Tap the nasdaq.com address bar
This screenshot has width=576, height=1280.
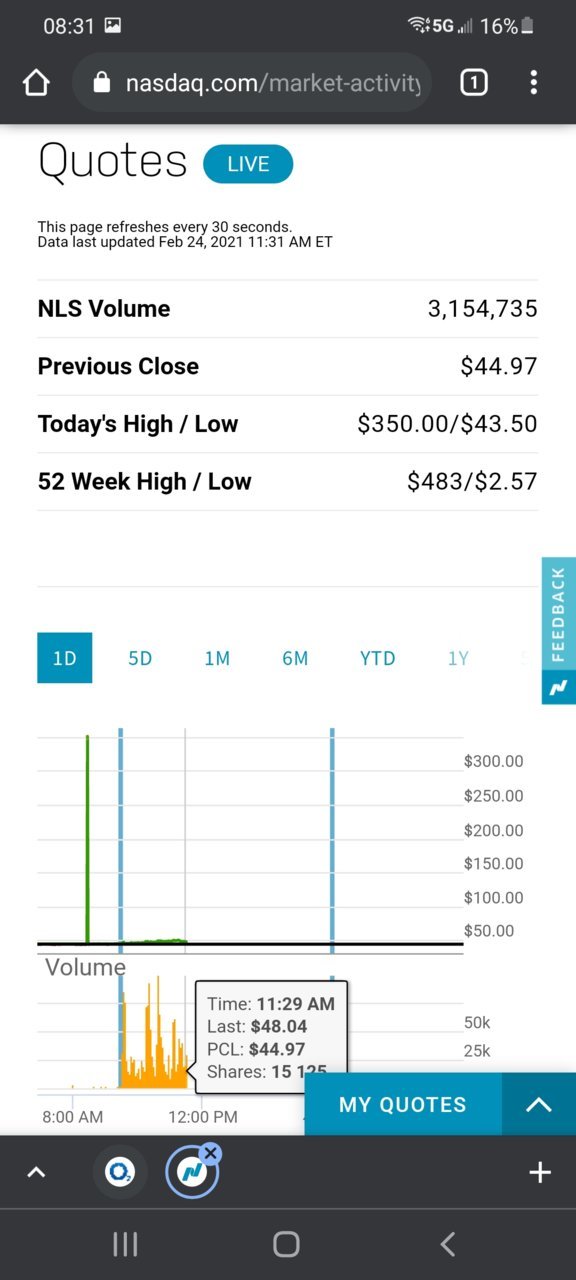click(252, 83)
